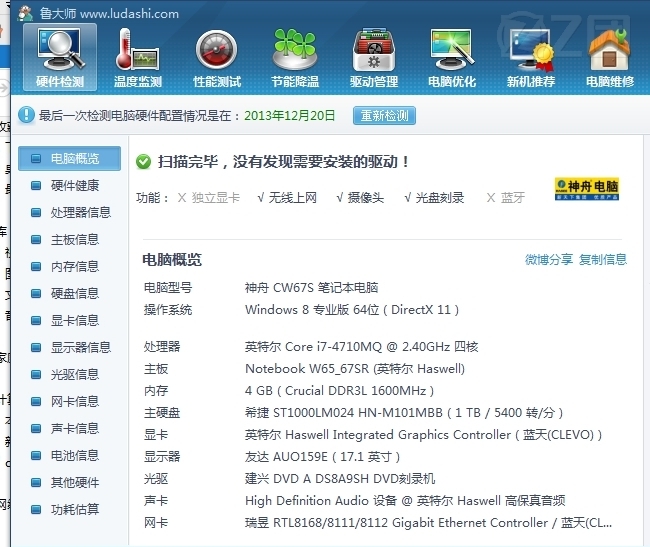Click the 友达 AUO159E display text
650x547 pixels.
click(323, 456)
